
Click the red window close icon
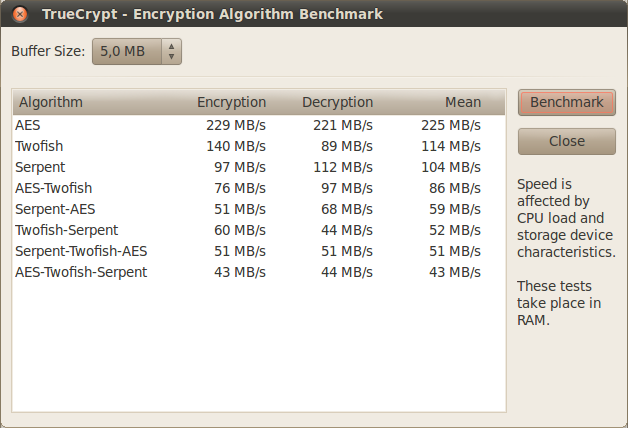click(20, 14)
